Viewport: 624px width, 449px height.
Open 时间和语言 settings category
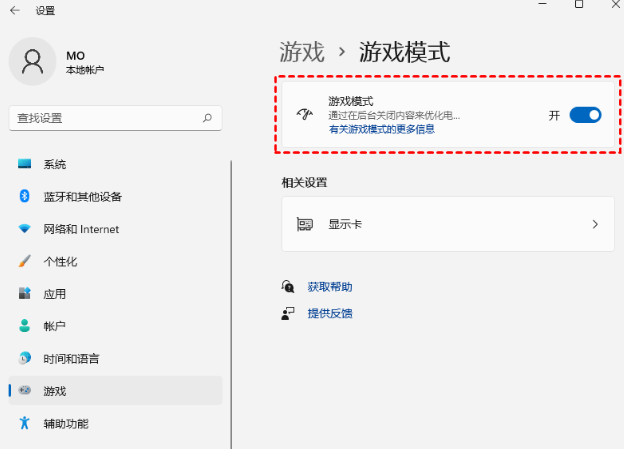click(115, 358)
